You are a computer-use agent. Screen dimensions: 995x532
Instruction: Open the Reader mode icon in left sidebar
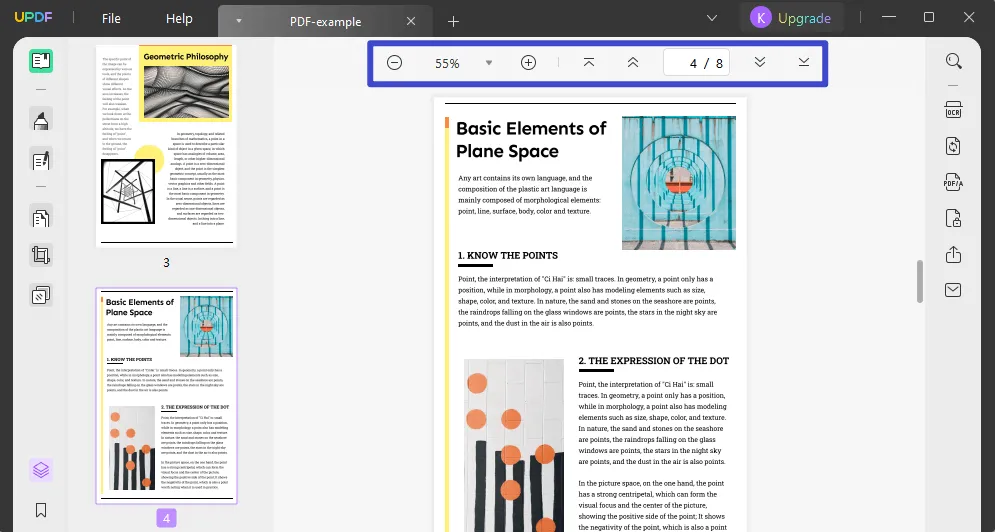[x=41, y=61]
